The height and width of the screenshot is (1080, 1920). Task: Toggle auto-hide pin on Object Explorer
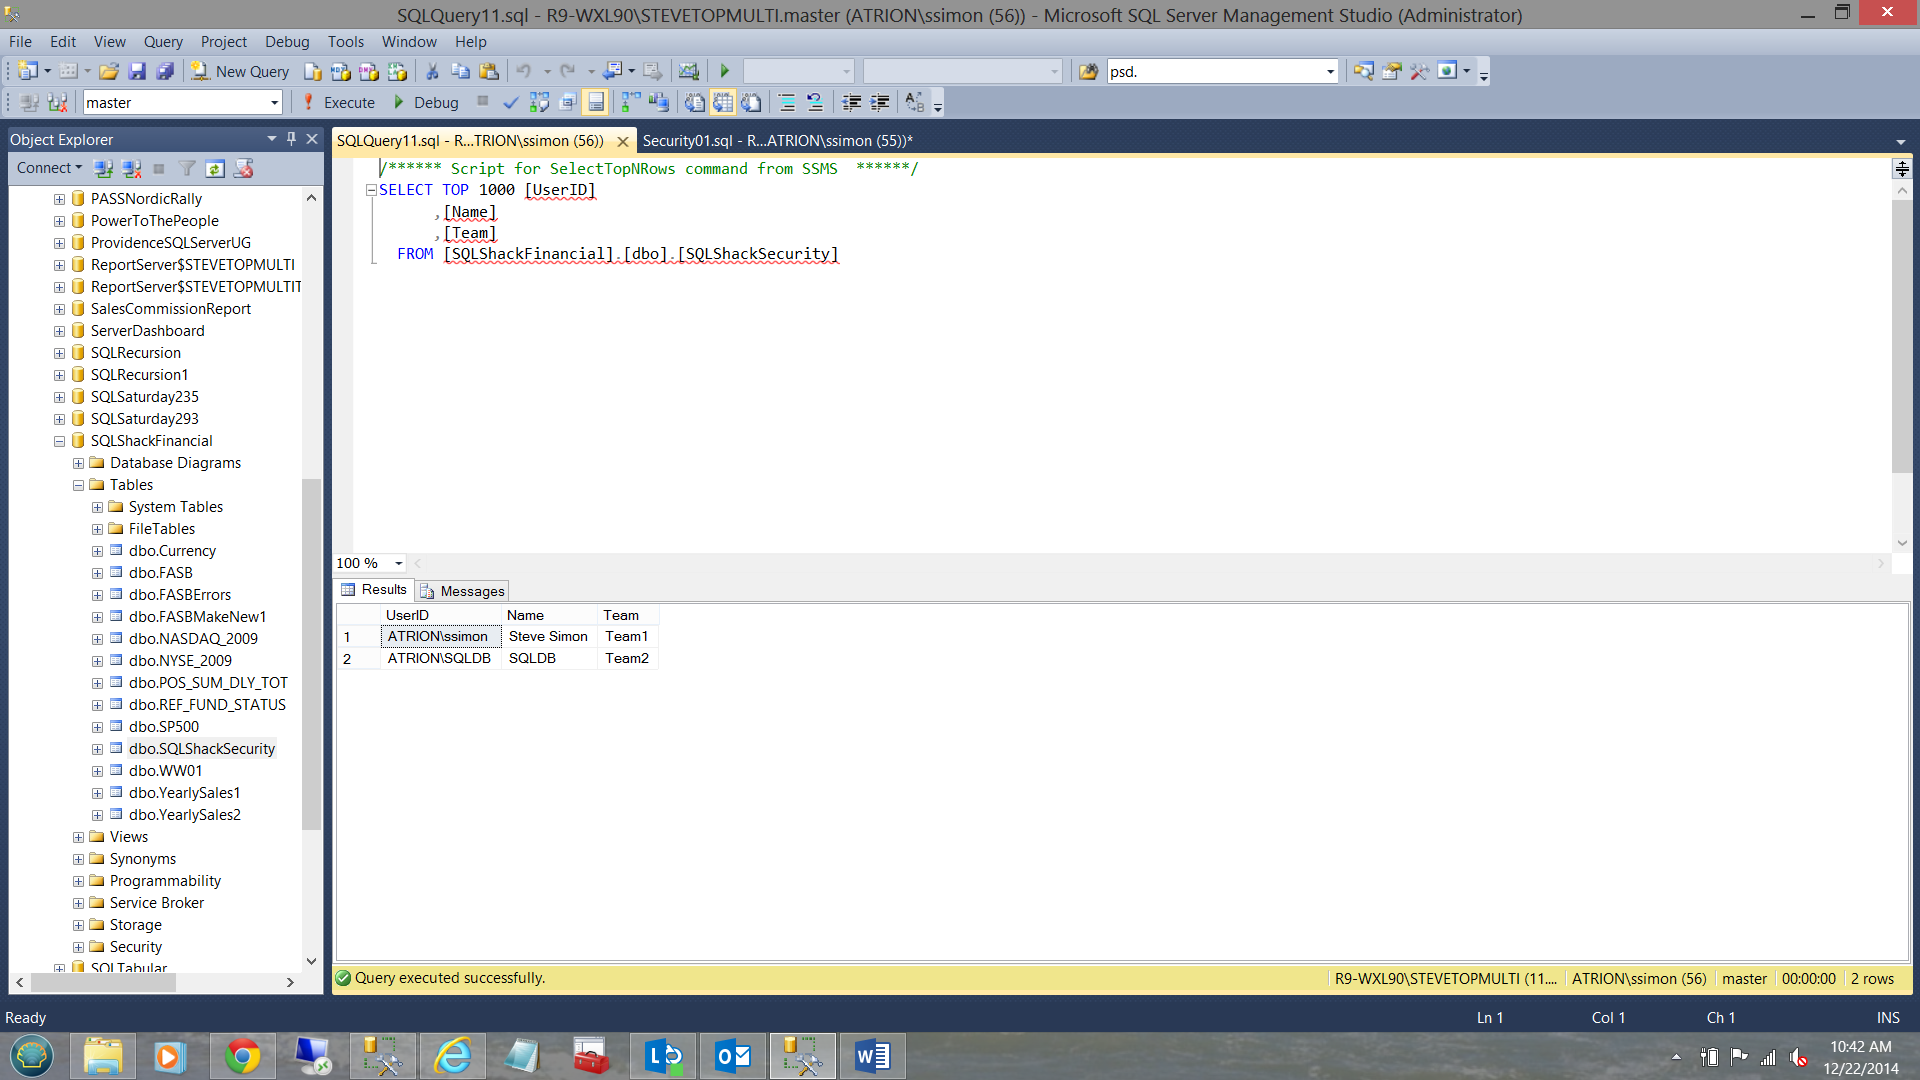click(291, 139)
